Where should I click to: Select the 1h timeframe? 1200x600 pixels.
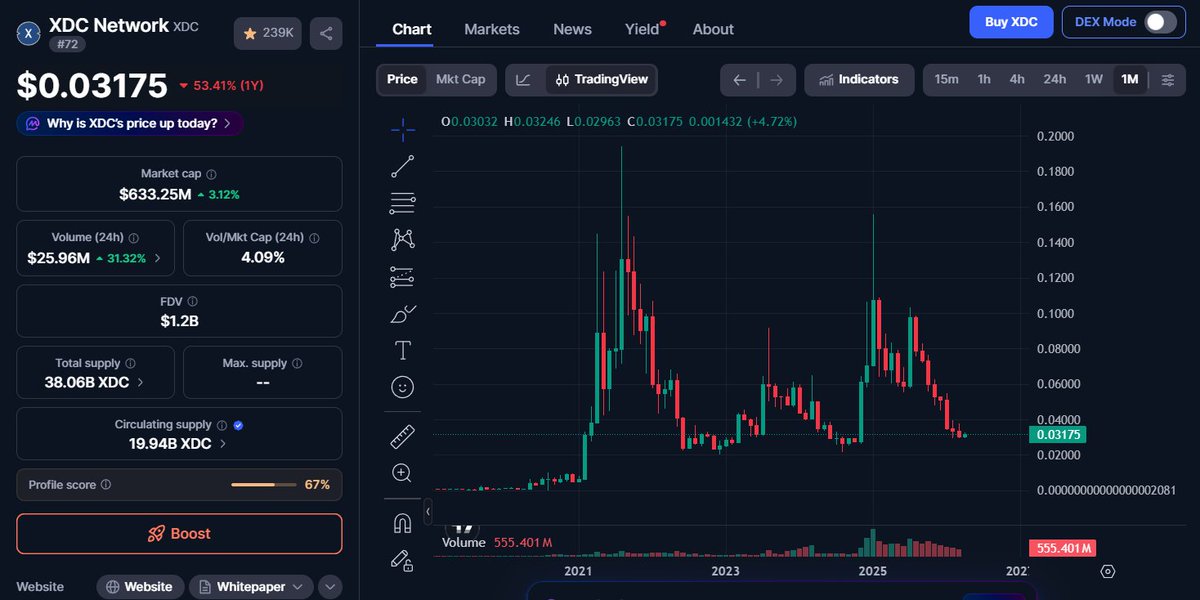(984, 80)
